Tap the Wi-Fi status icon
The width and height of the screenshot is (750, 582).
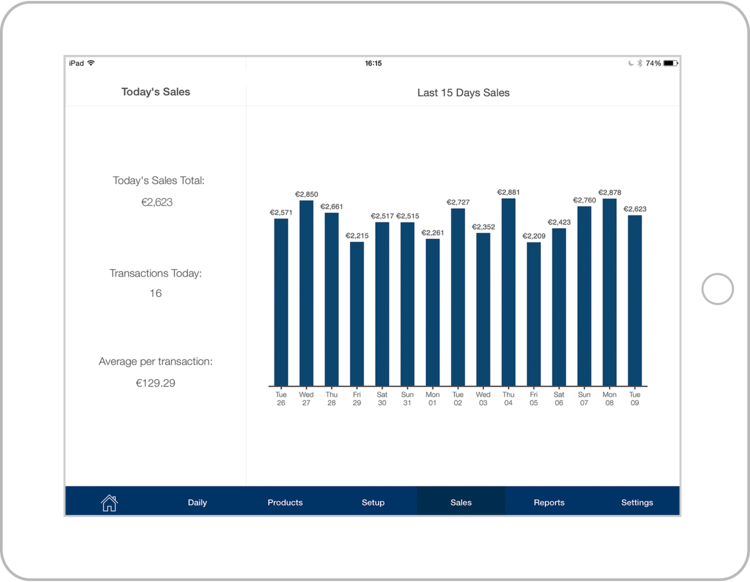tap(91, 63)
